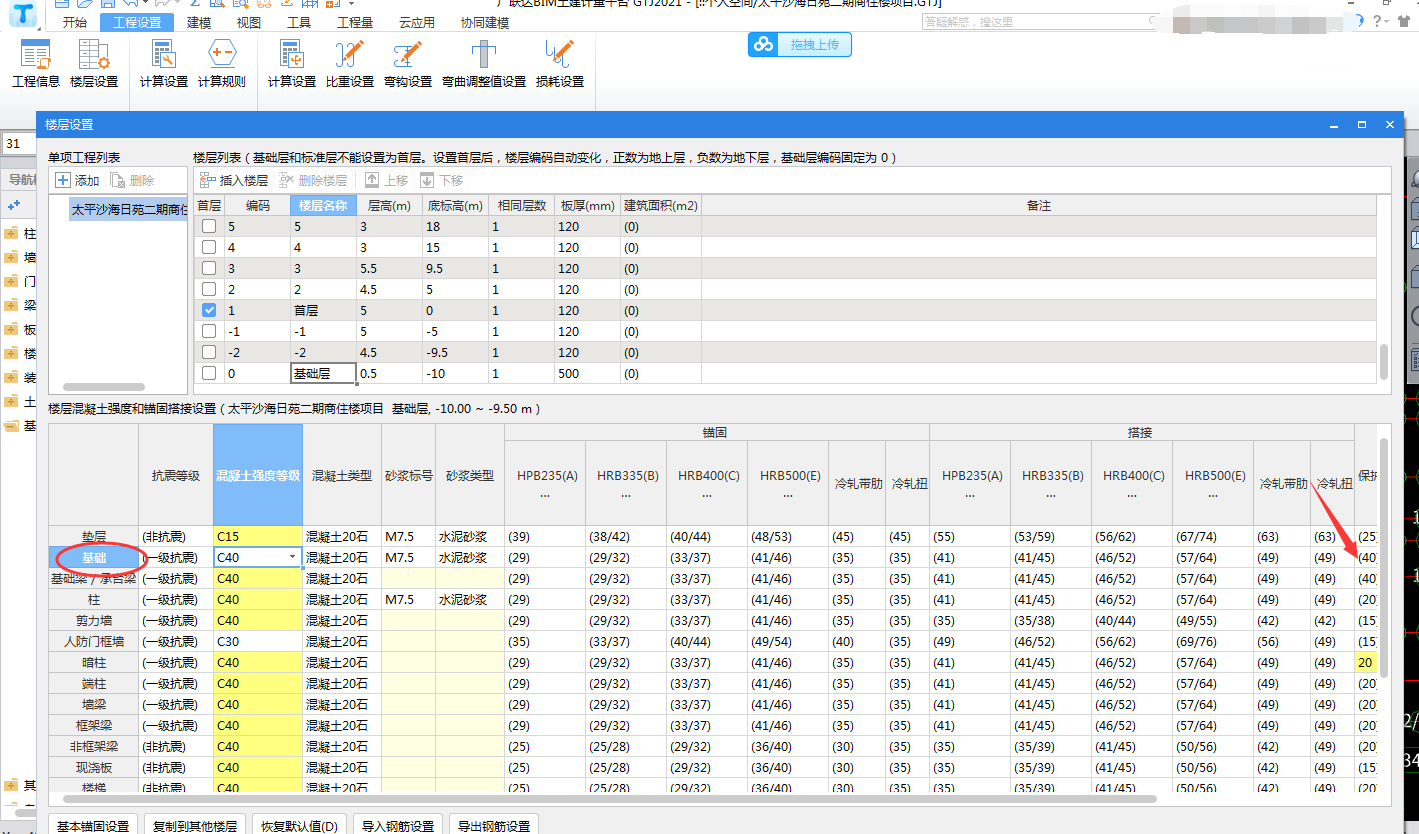
Task: Click the 拖拽上传 cloud upload button
Action: (800, 44)
